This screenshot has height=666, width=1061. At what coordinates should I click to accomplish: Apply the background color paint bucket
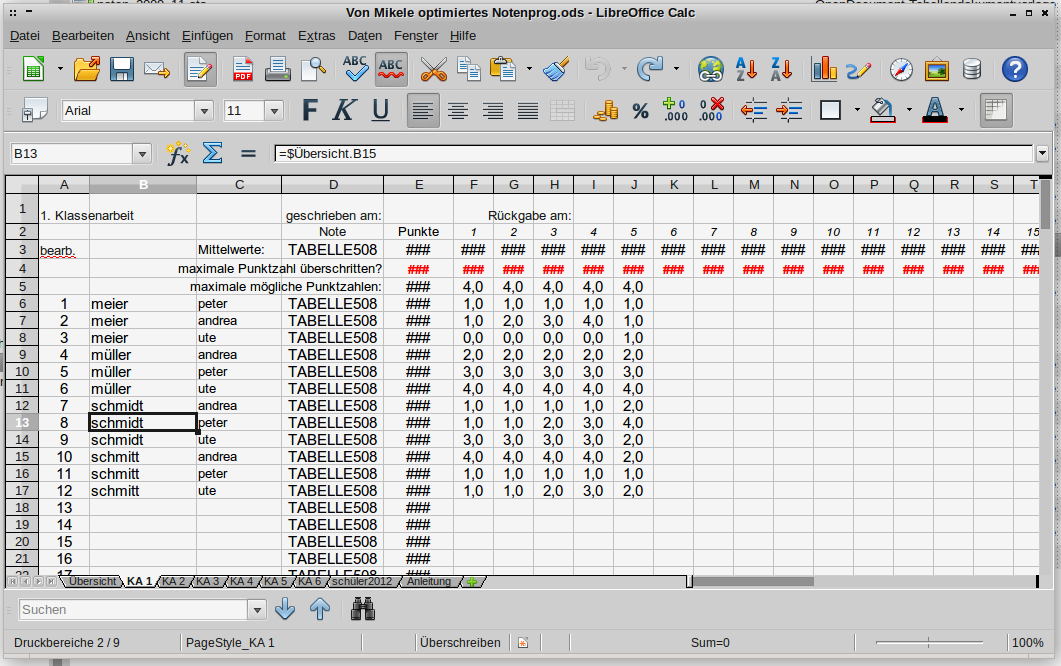pyautogui.click(x=882, y=110)
